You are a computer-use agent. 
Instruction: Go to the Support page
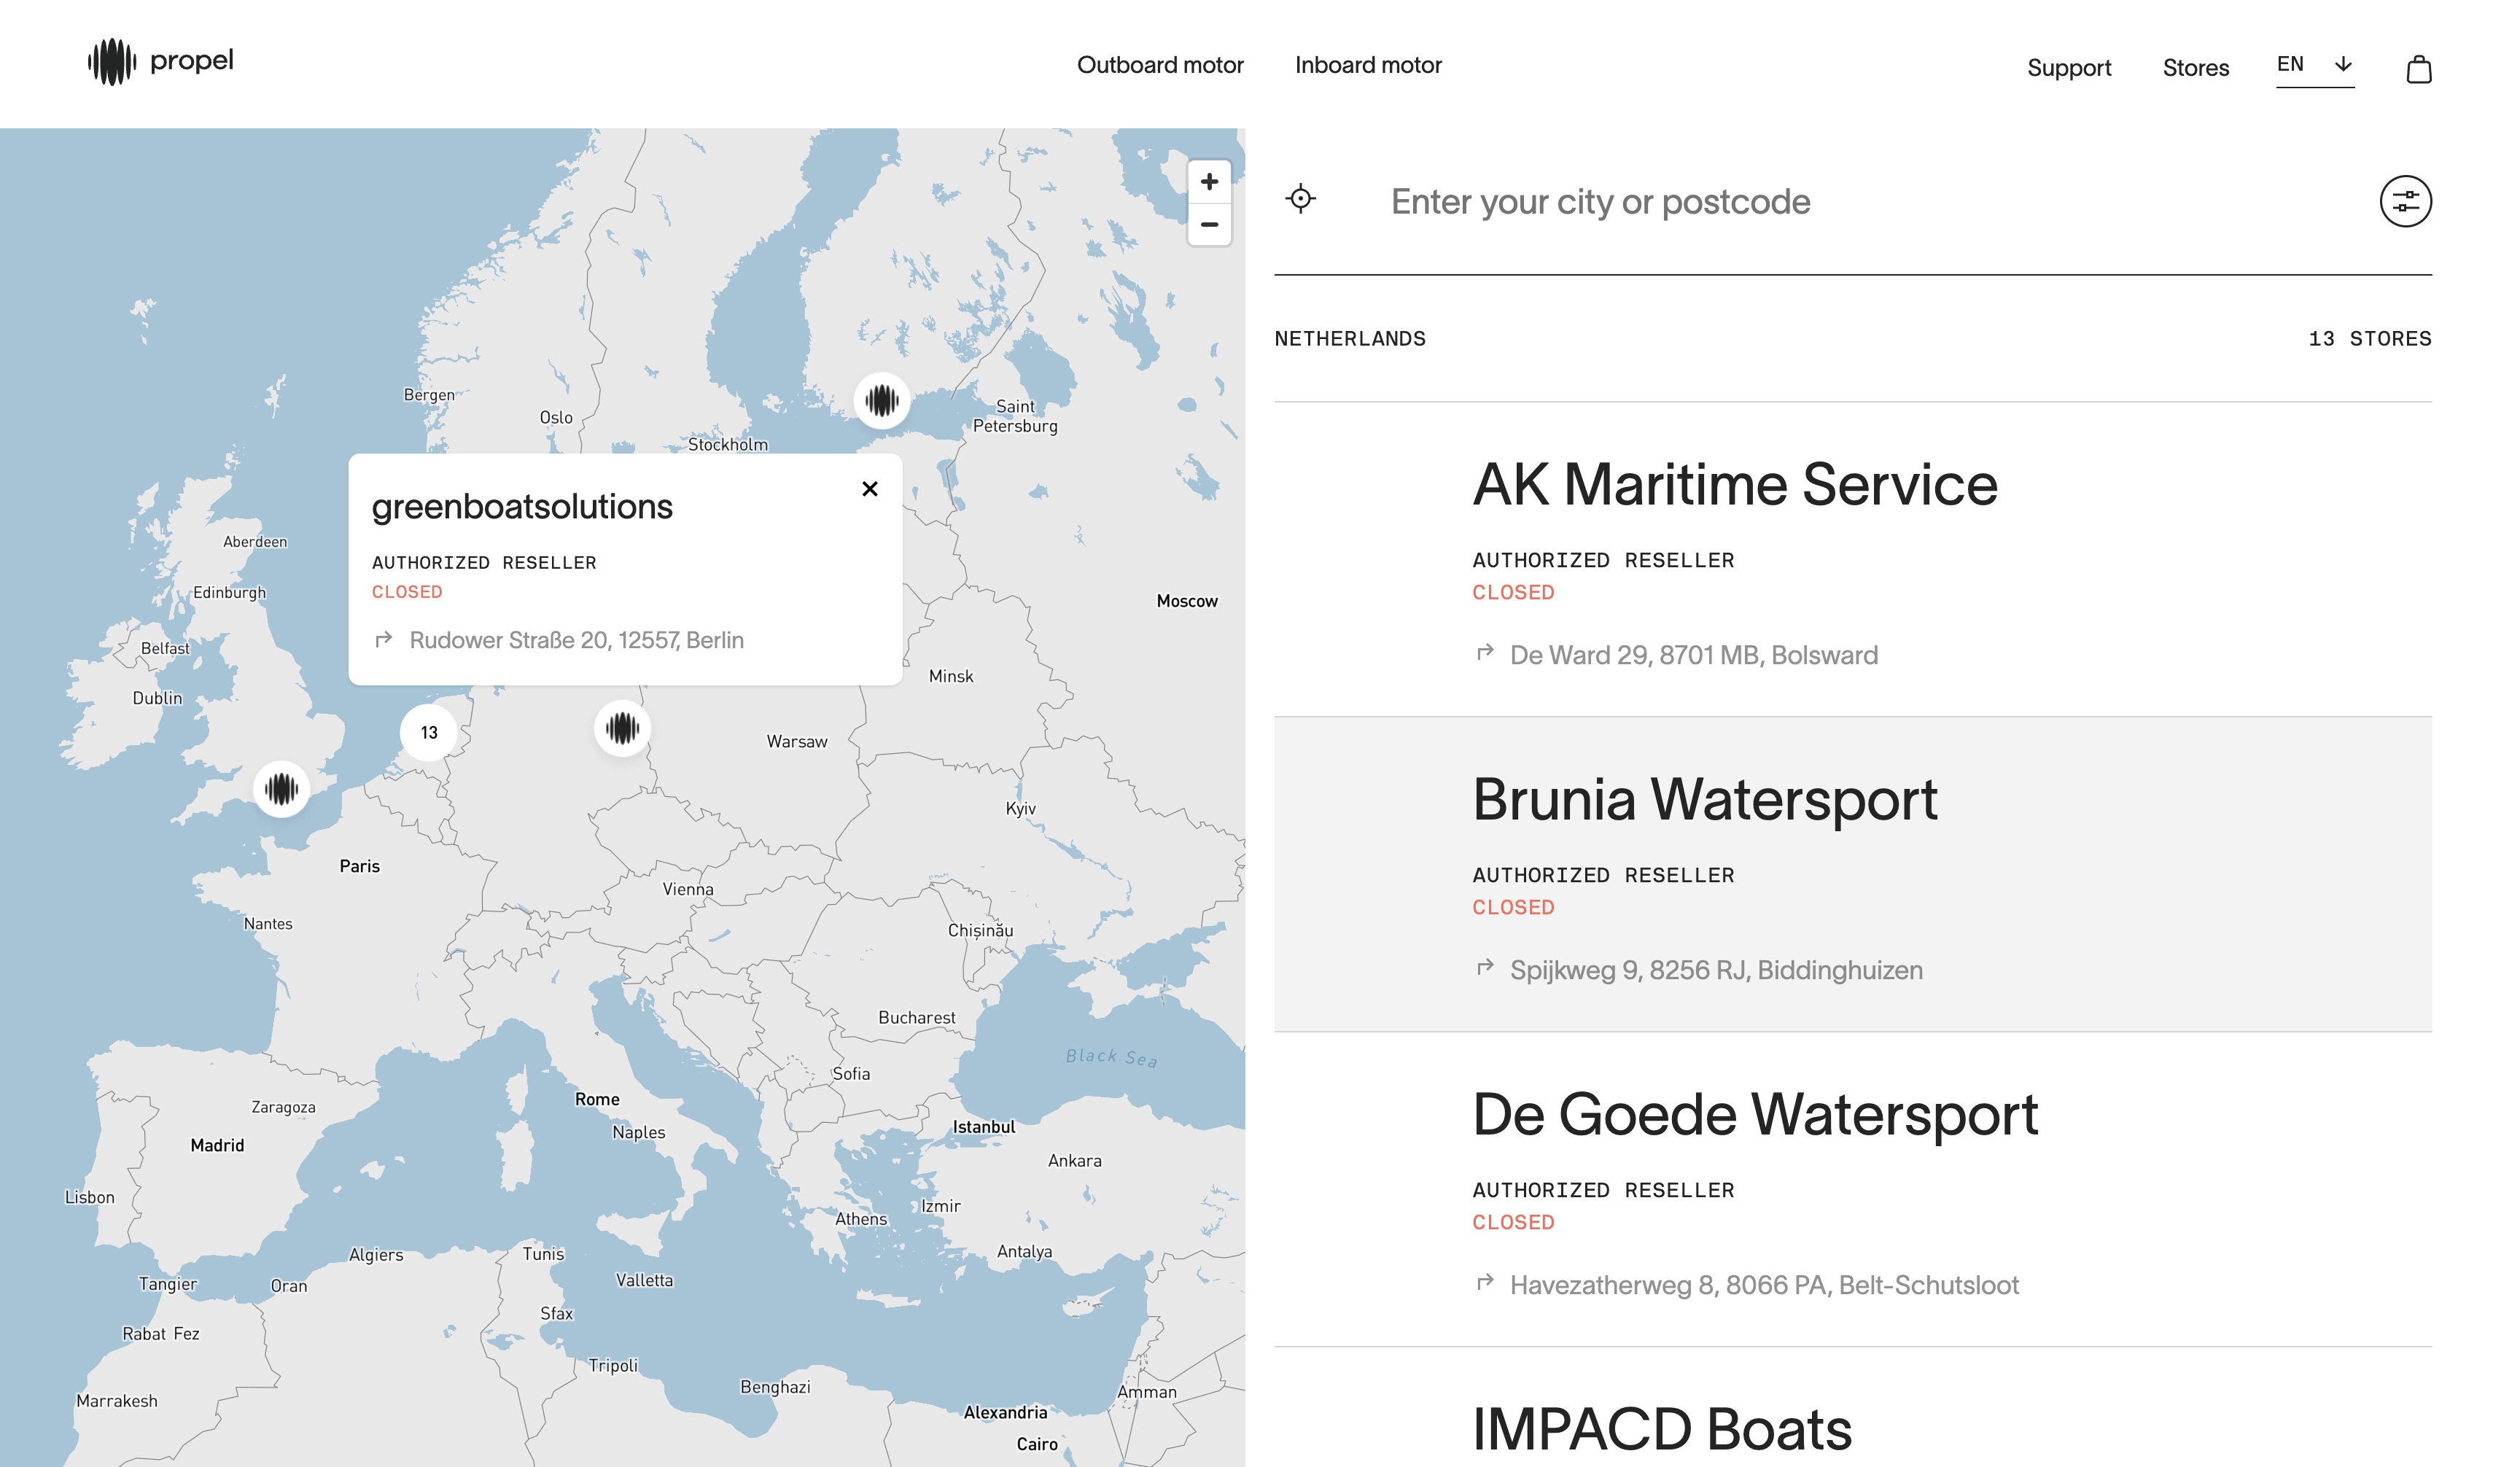(2068, 68)
